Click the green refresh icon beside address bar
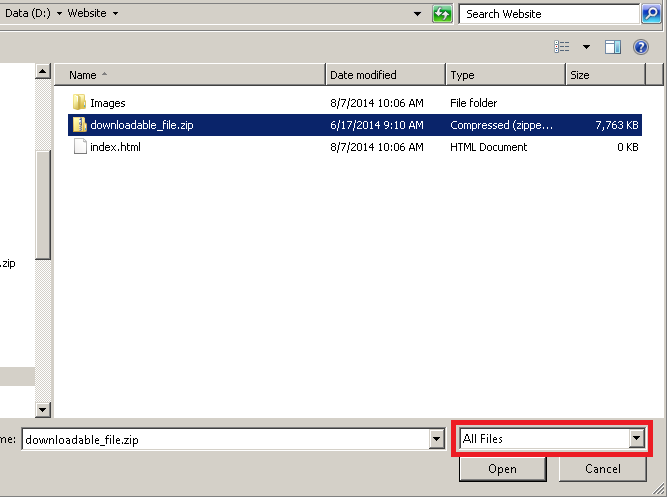667x497 pixels. coord(442,14)
